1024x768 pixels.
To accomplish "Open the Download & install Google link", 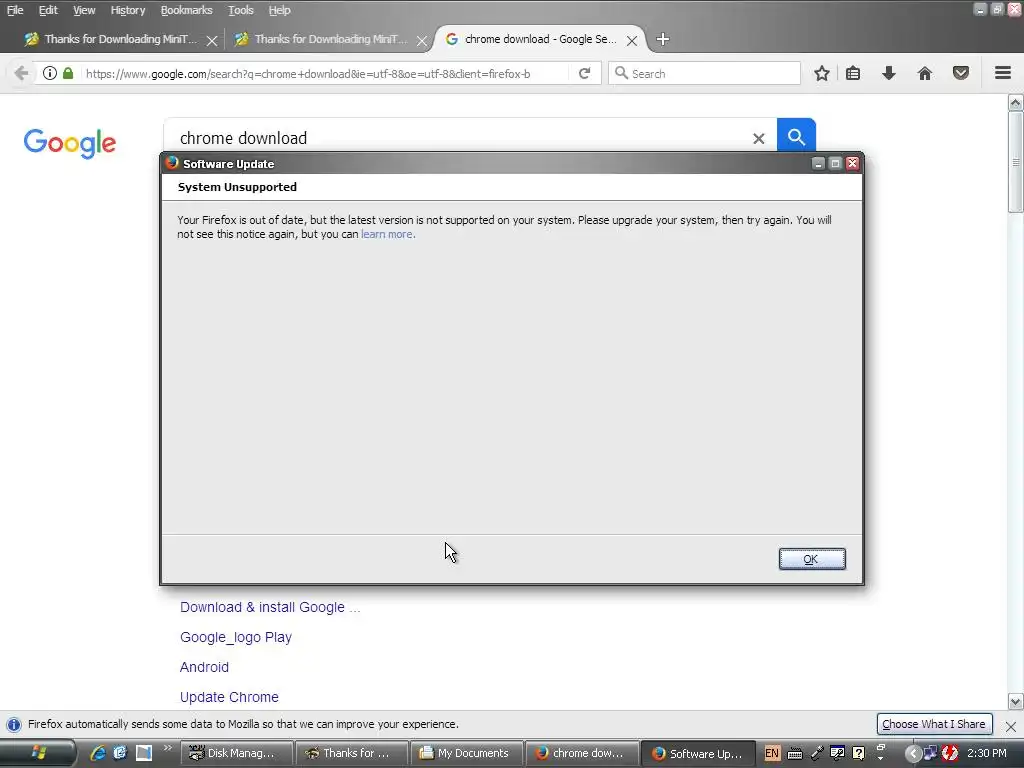I will pos(270,607).
